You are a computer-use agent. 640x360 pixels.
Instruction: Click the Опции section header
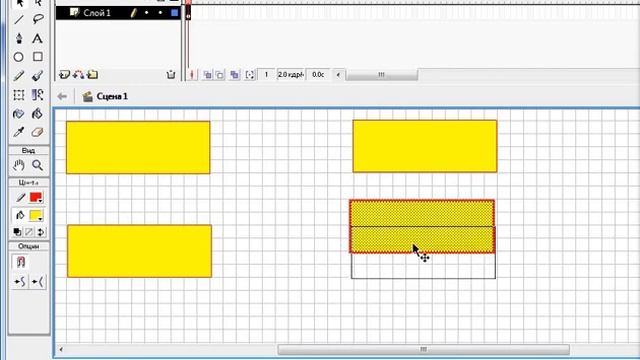pos(29,246)
